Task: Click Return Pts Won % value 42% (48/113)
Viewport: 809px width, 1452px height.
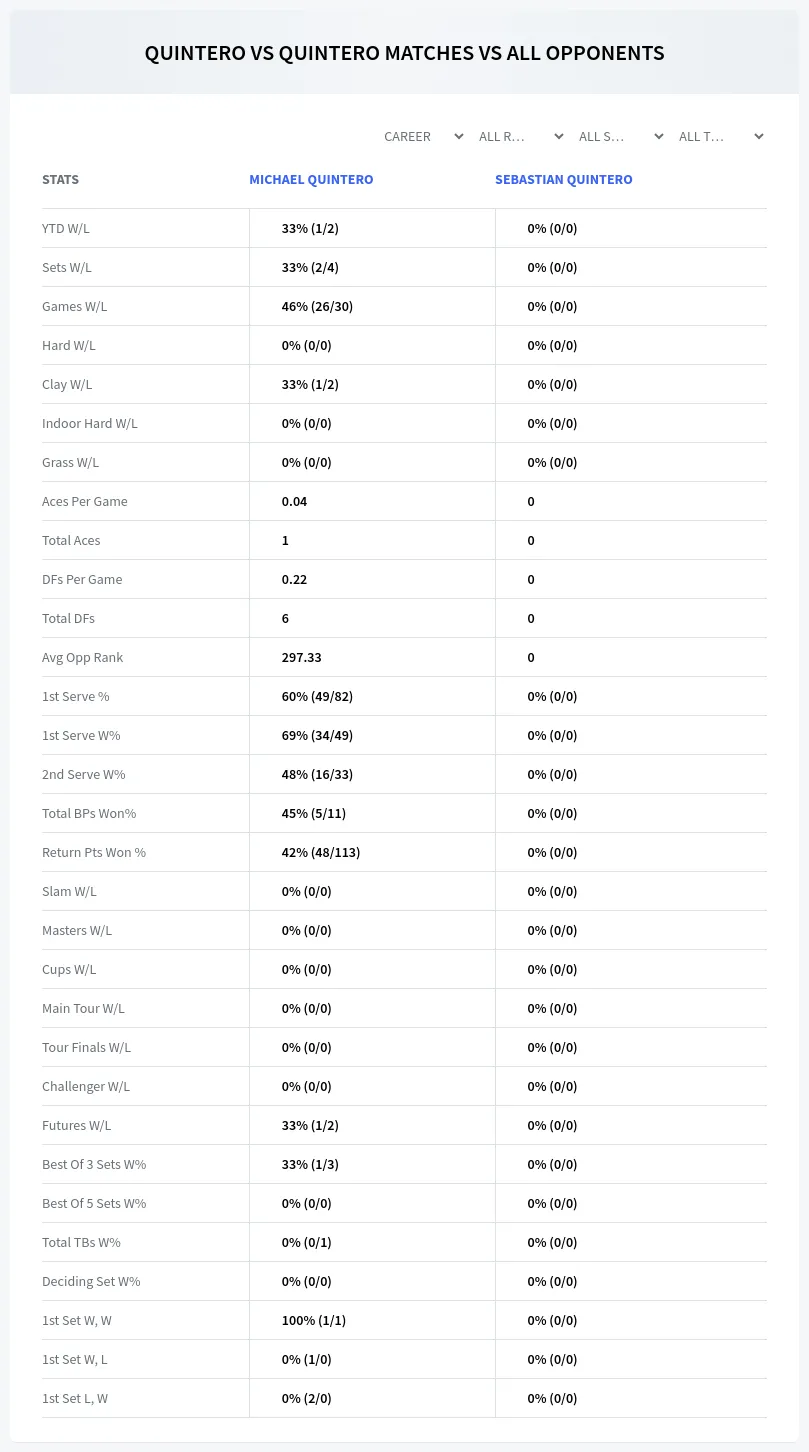Action: (x=321, y=852)
